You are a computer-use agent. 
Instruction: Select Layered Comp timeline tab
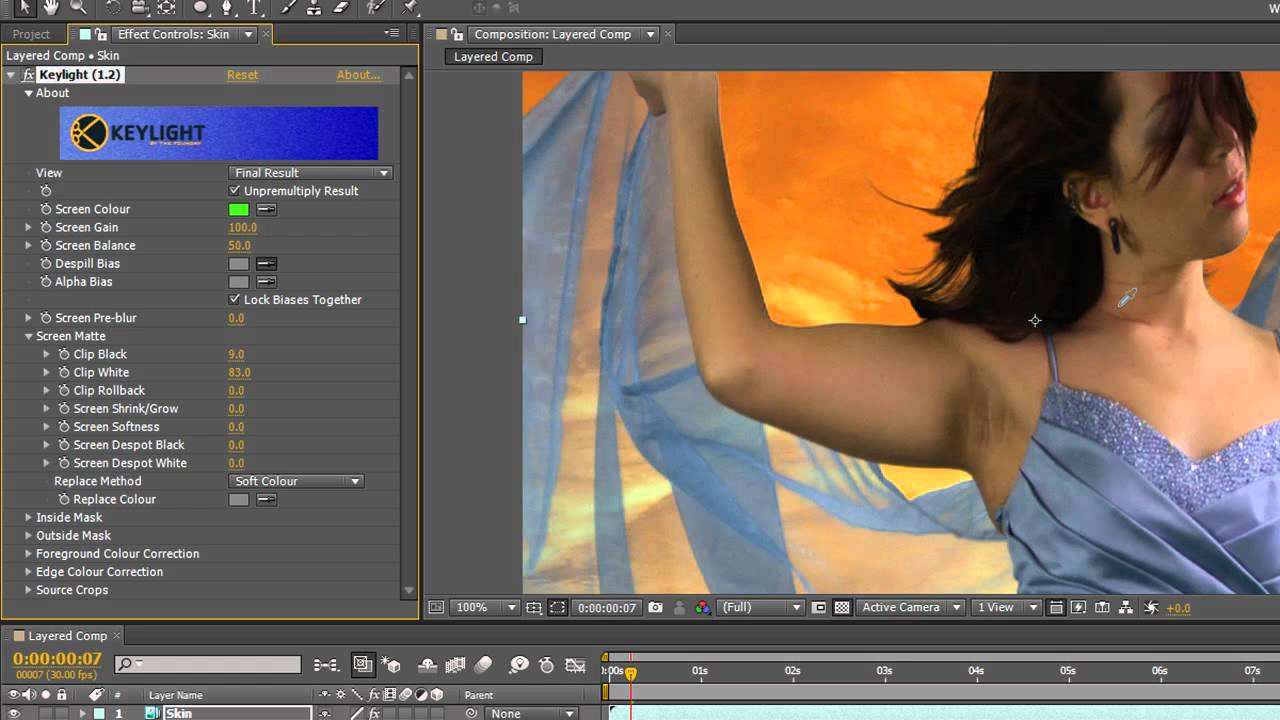pyautogui.click(x=67, y=636)
